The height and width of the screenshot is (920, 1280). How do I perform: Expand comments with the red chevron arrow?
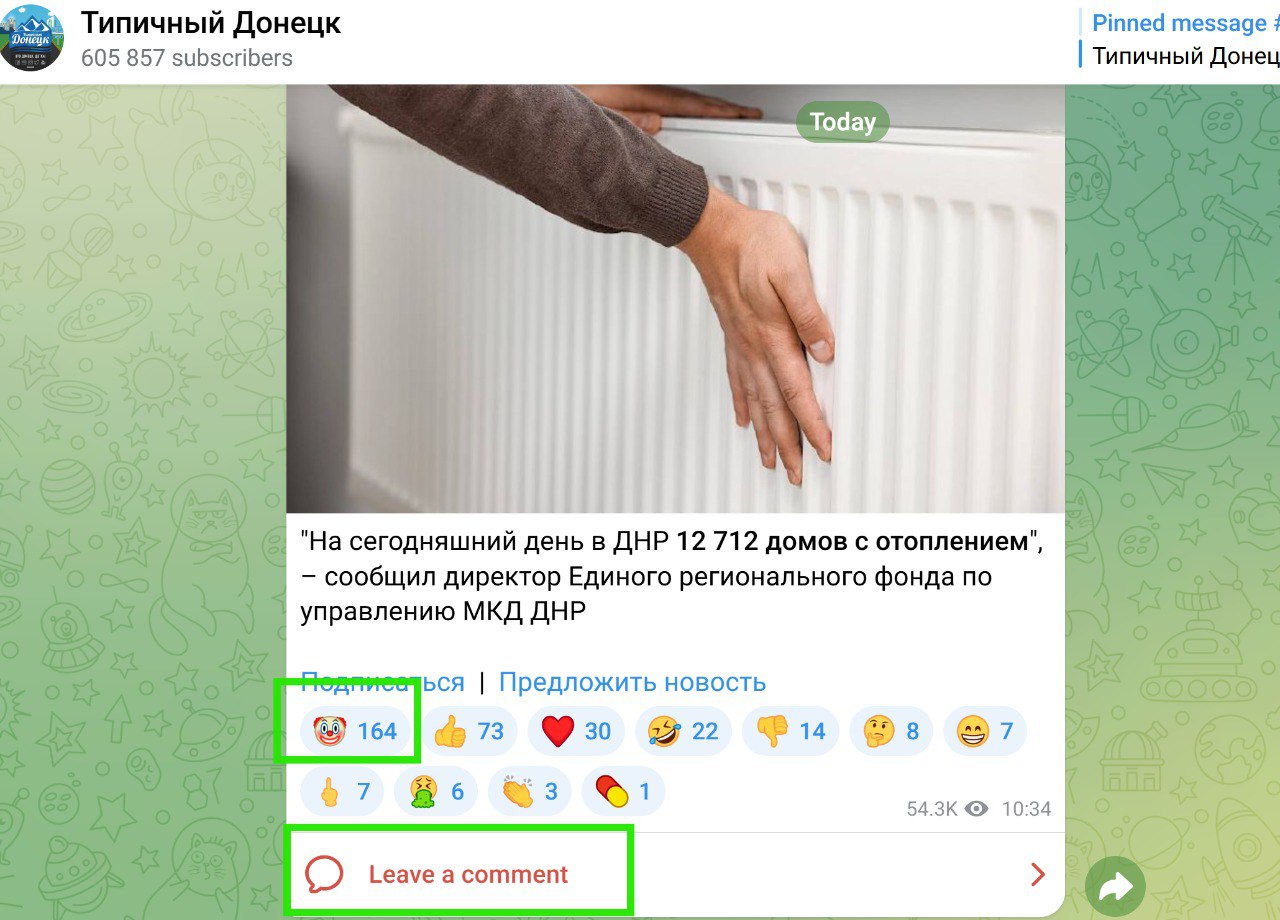(1037, 875)
